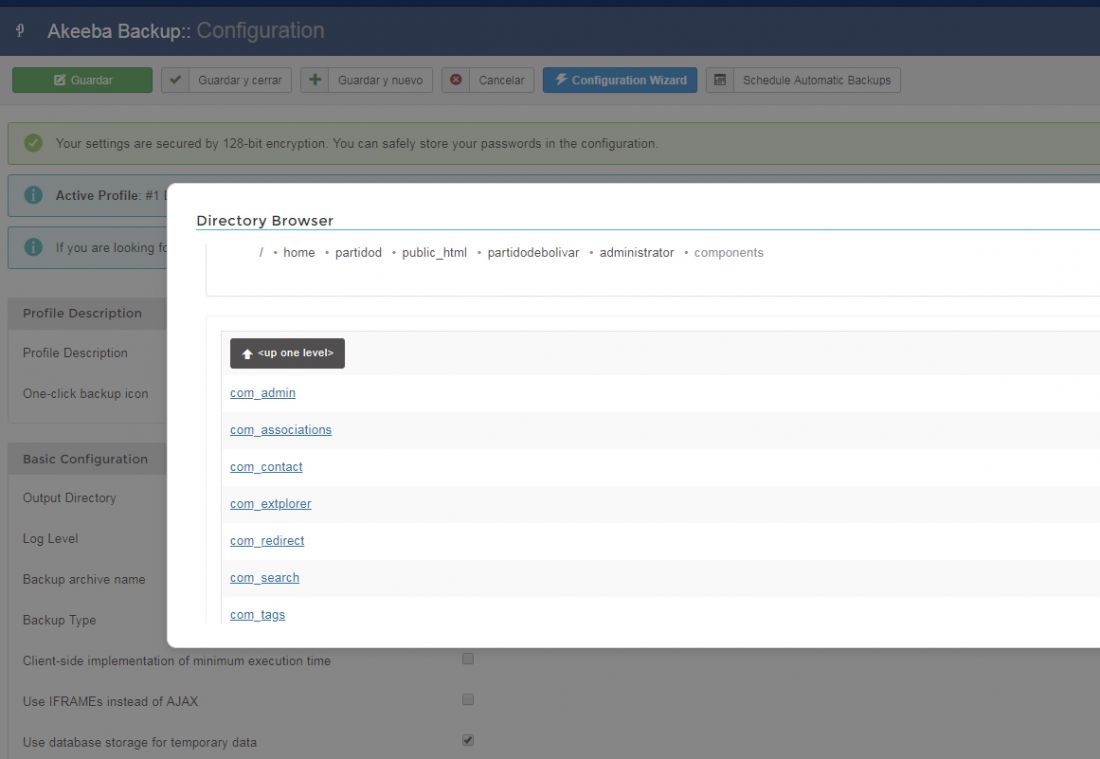Image resolution: width=1100 pixels, height=759 pixels.
Task: Click the Guardar y cerrar label
Action: tap(240, 80)
